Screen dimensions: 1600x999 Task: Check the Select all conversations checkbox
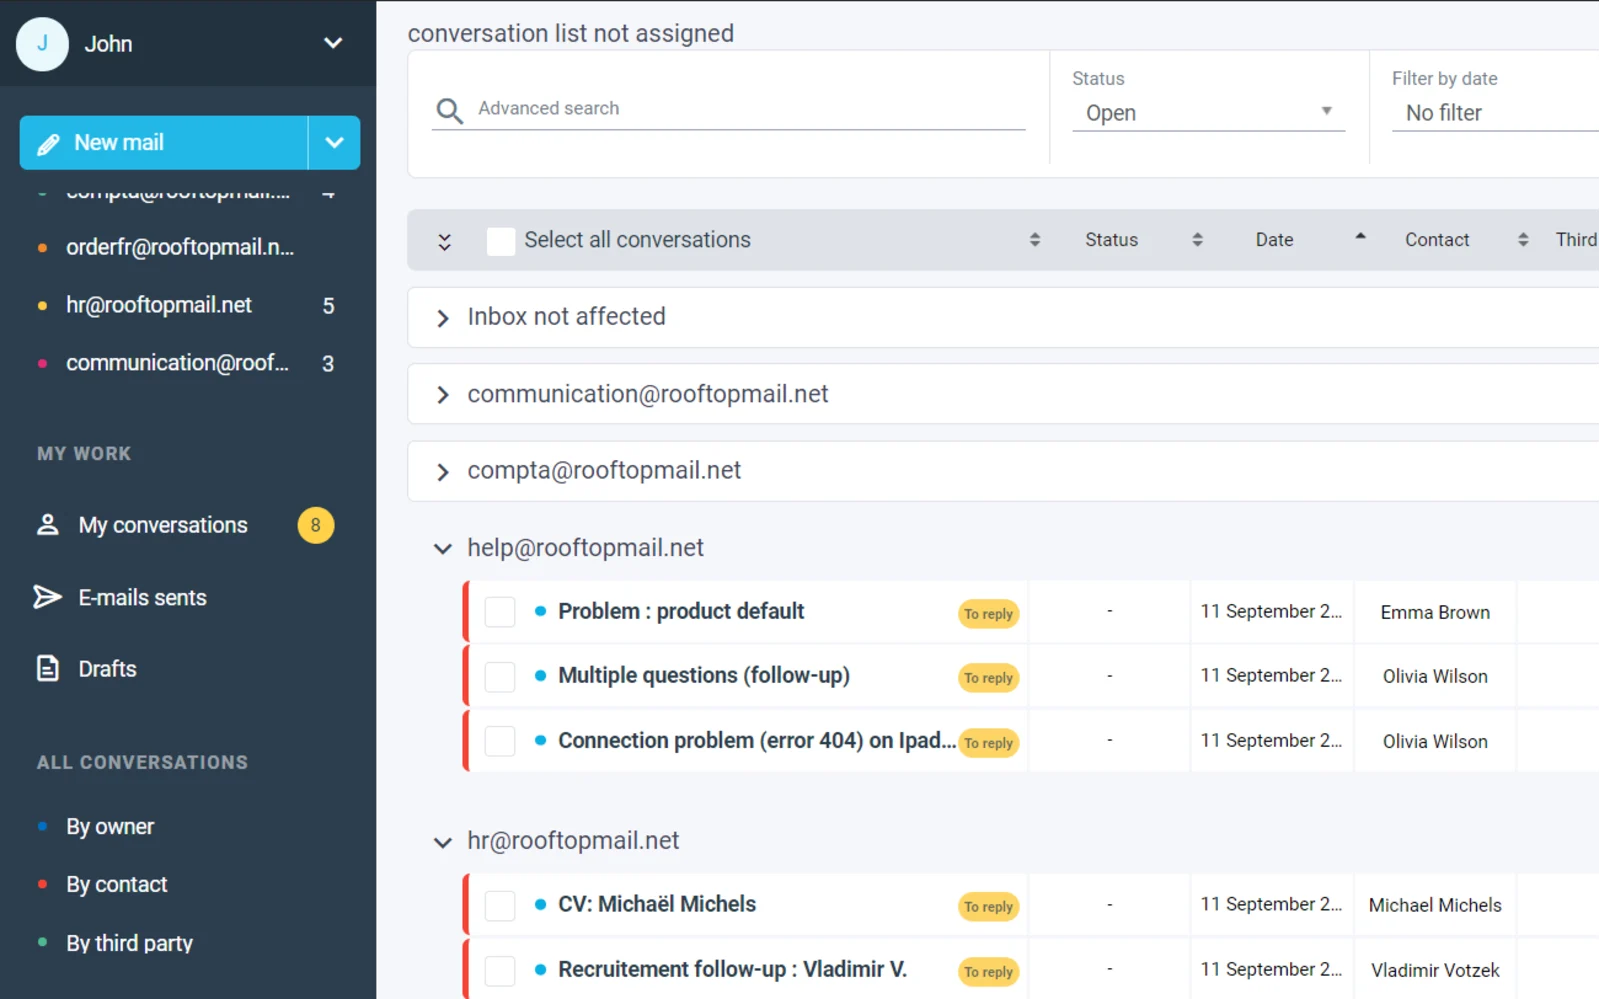tap(500, 240)
